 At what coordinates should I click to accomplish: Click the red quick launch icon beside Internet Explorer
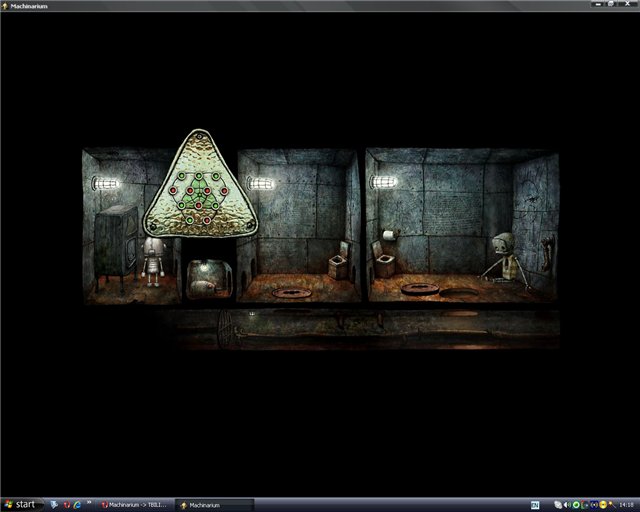point(67,505)
